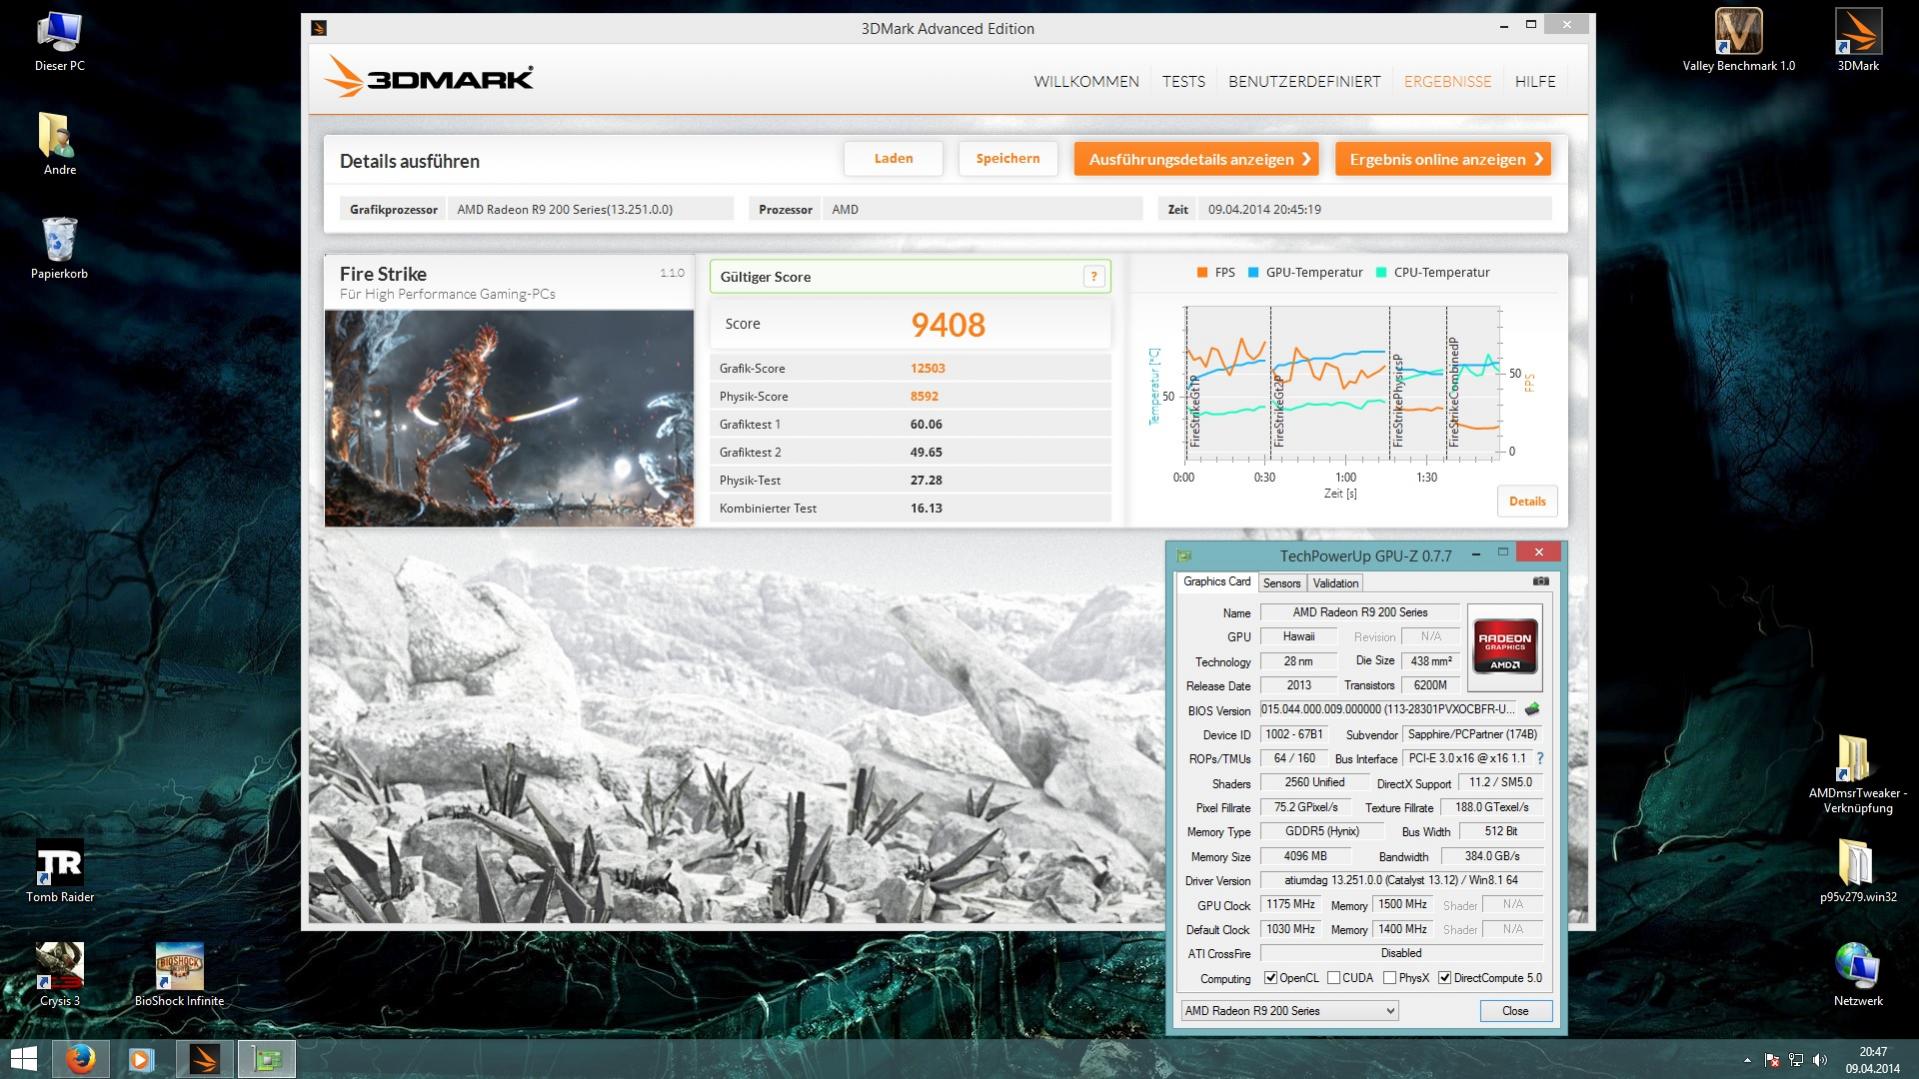Click the GPU-Temperatur legend swatch
This screenshot has height=1079, width=1919.
coord(1253,272)
